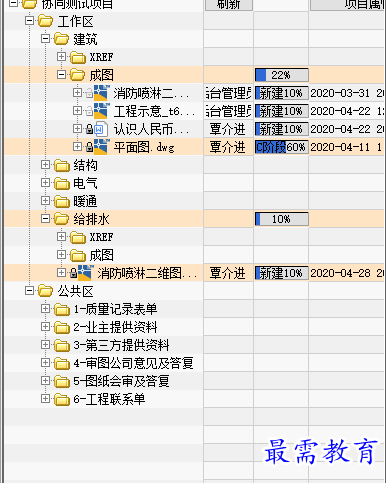The width and height of the screenshot is (386, 483).
Task: Click the 暖通 folder icon
Action: [61, 201]
